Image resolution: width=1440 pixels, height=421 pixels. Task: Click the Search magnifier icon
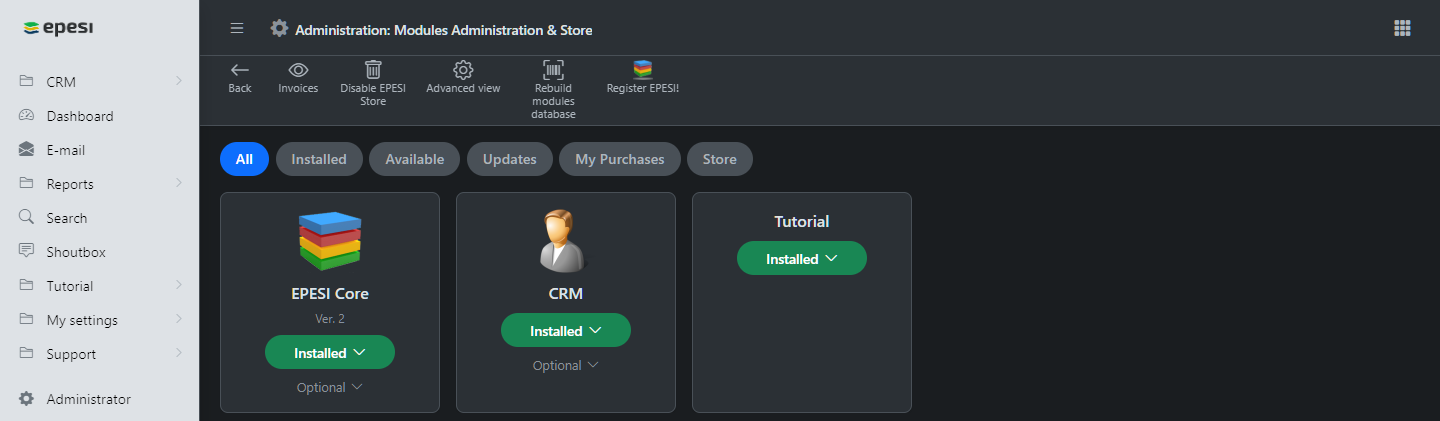[27, 217]
